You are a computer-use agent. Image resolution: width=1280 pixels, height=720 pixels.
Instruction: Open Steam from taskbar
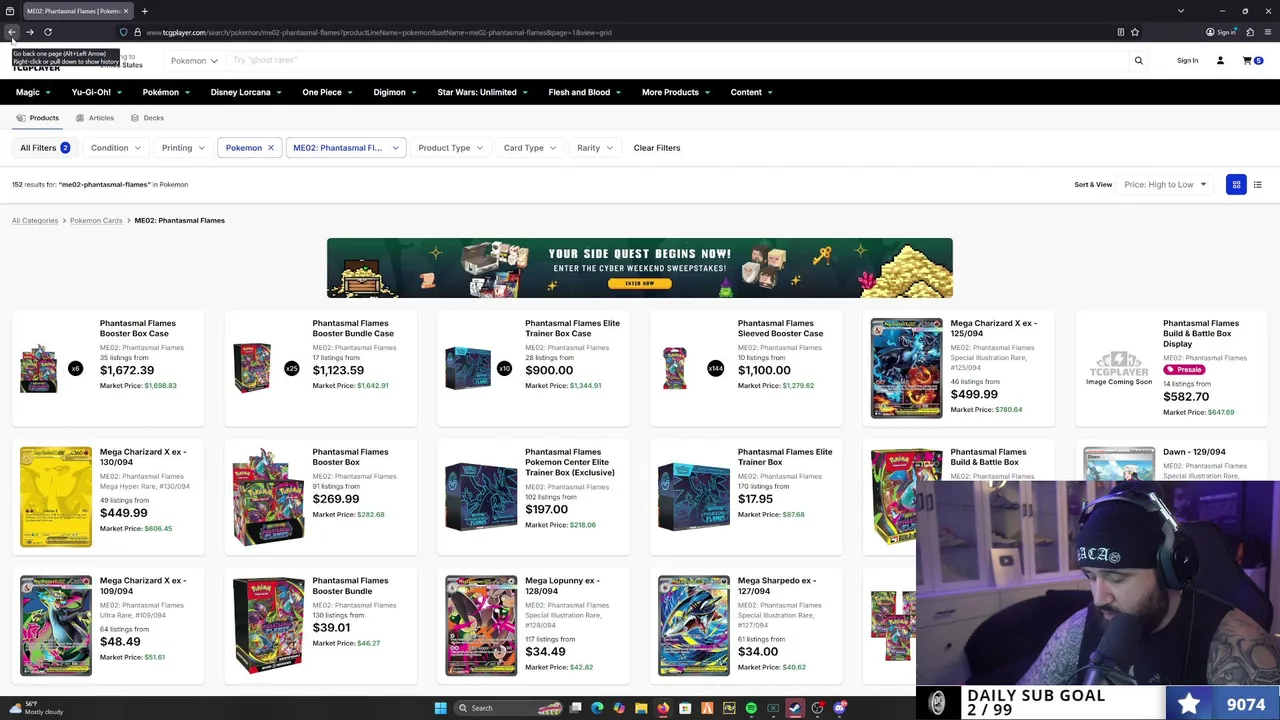point(795,708)
